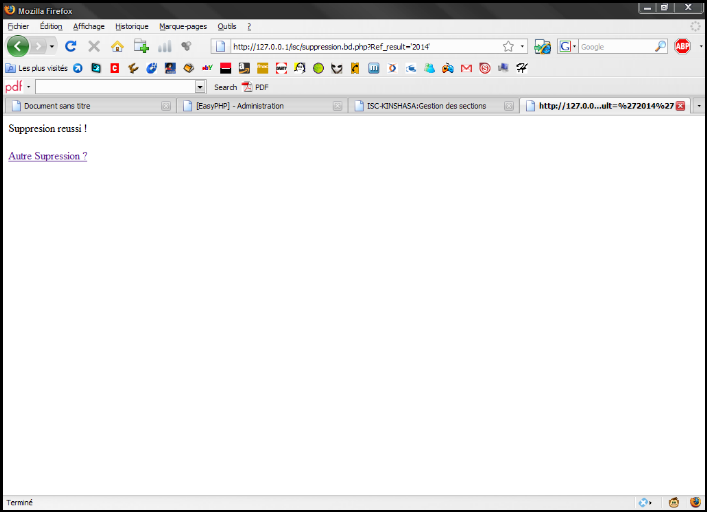
Task: Open the yellow Fnac bookmark
Action: coord(262,68)
